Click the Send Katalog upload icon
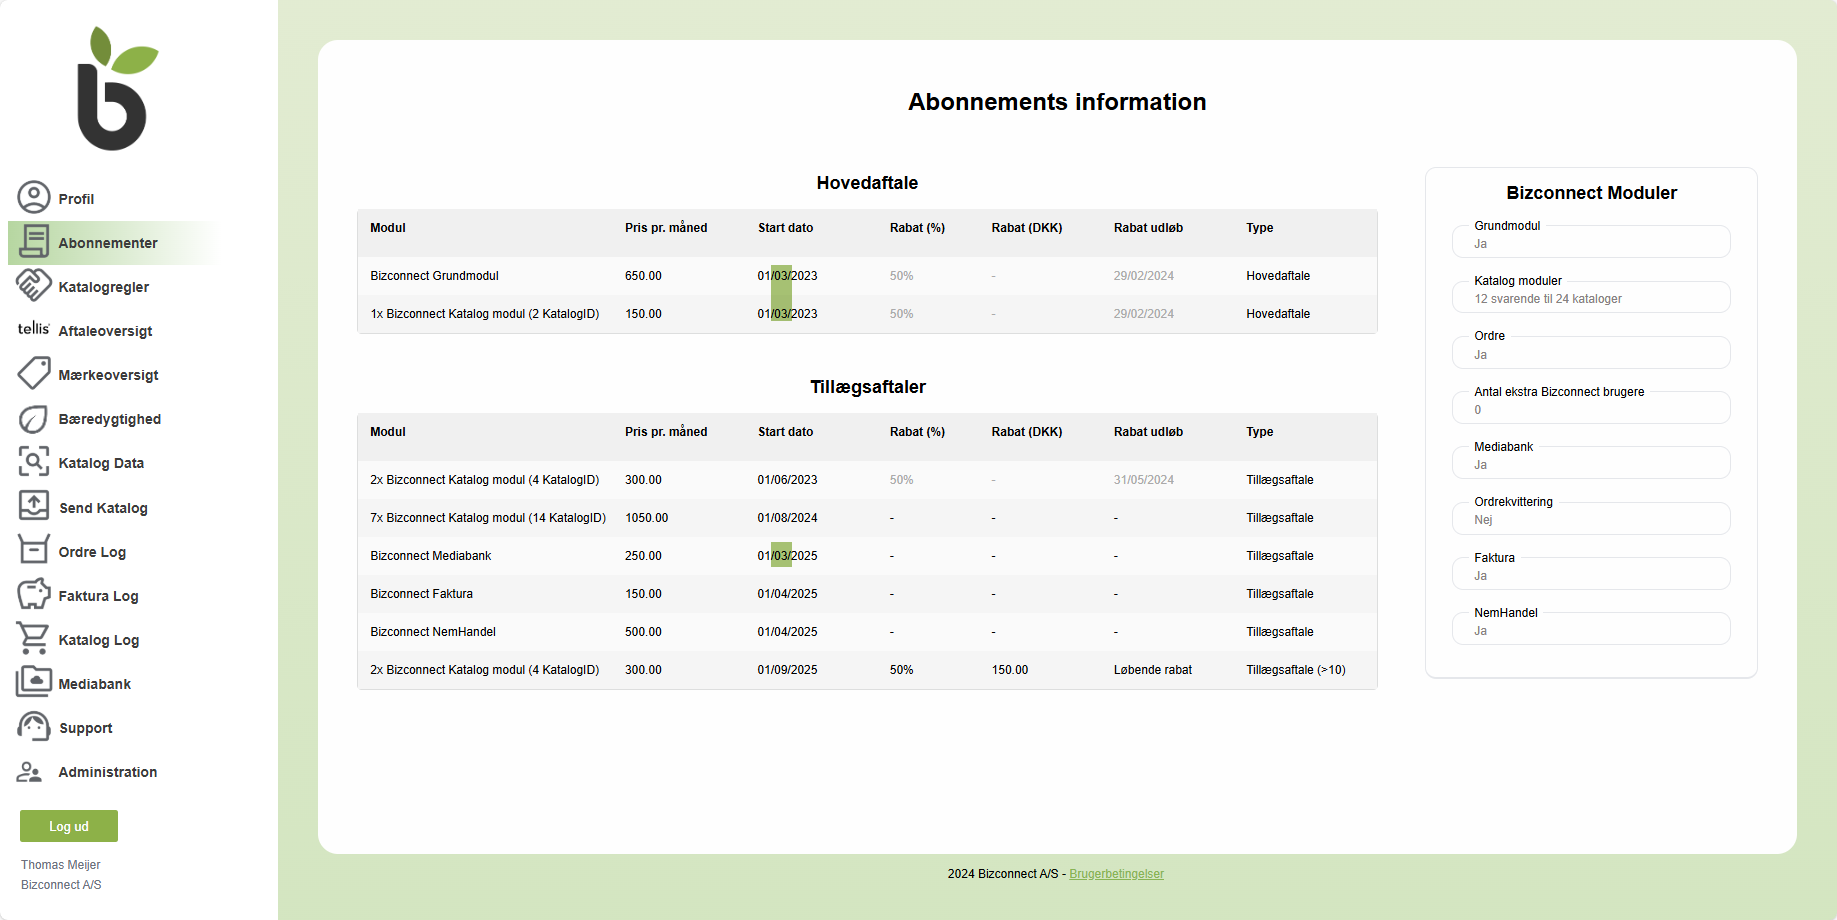Image resolution: width=1837 pixels, height=920 pixels. [34, 506]
